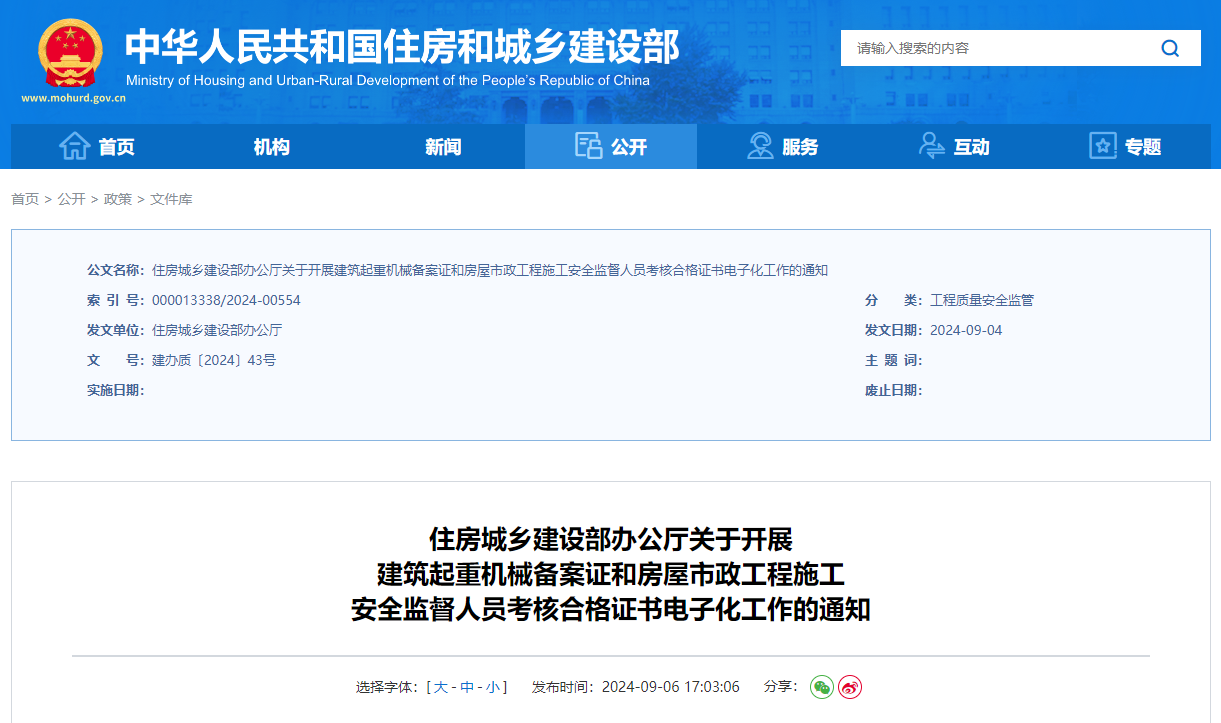Click the 互动 interaction icon
This screenshot has height=723, width=1221.
tap(933, 145)
